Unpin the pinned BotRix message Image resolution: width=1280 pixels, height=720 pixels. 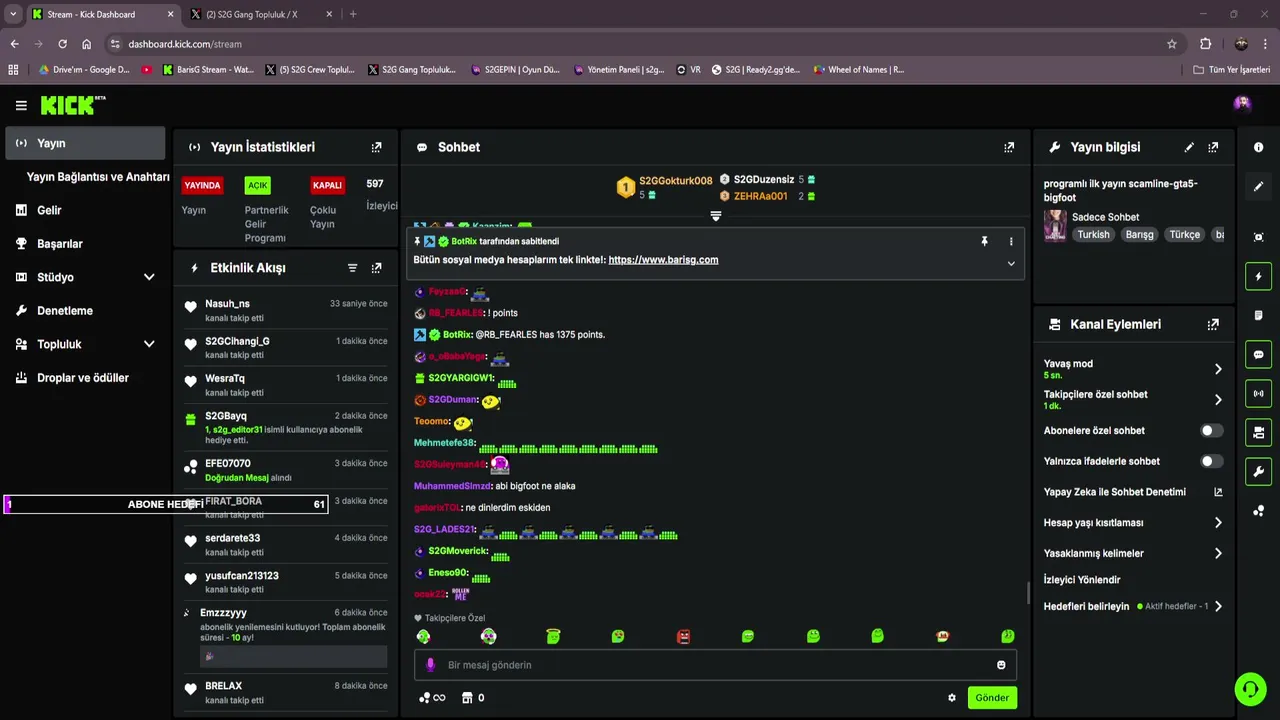984,241
